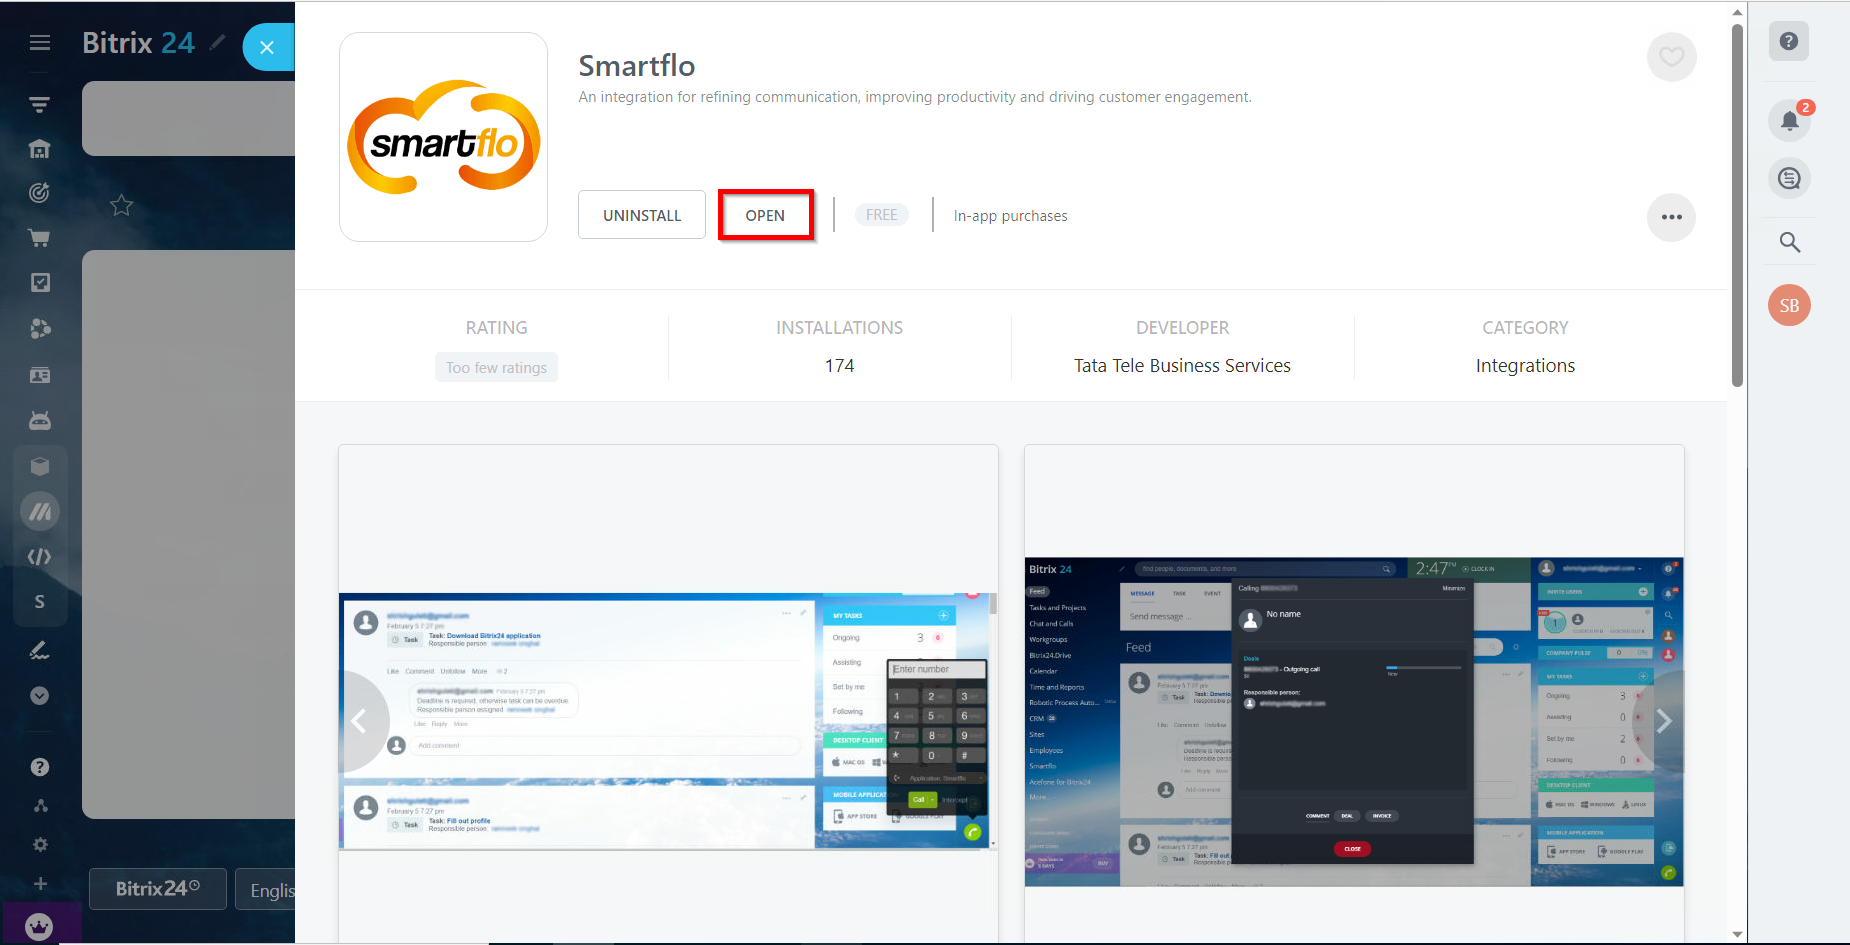The width and height of the screenshot is (1850, 945).
Task: Click the Smartflo app title
Action: coord(637,66)
